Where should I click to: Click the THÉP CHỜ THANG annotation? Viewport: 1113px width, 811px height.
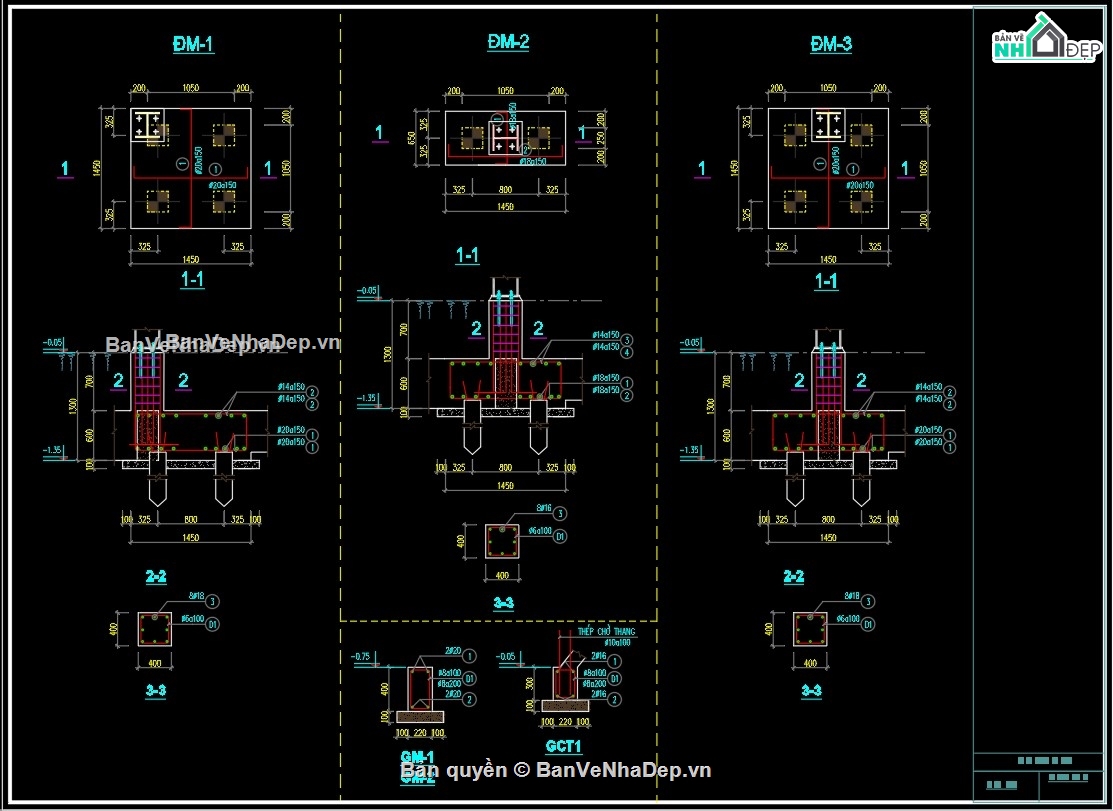(x=606, y=631)
